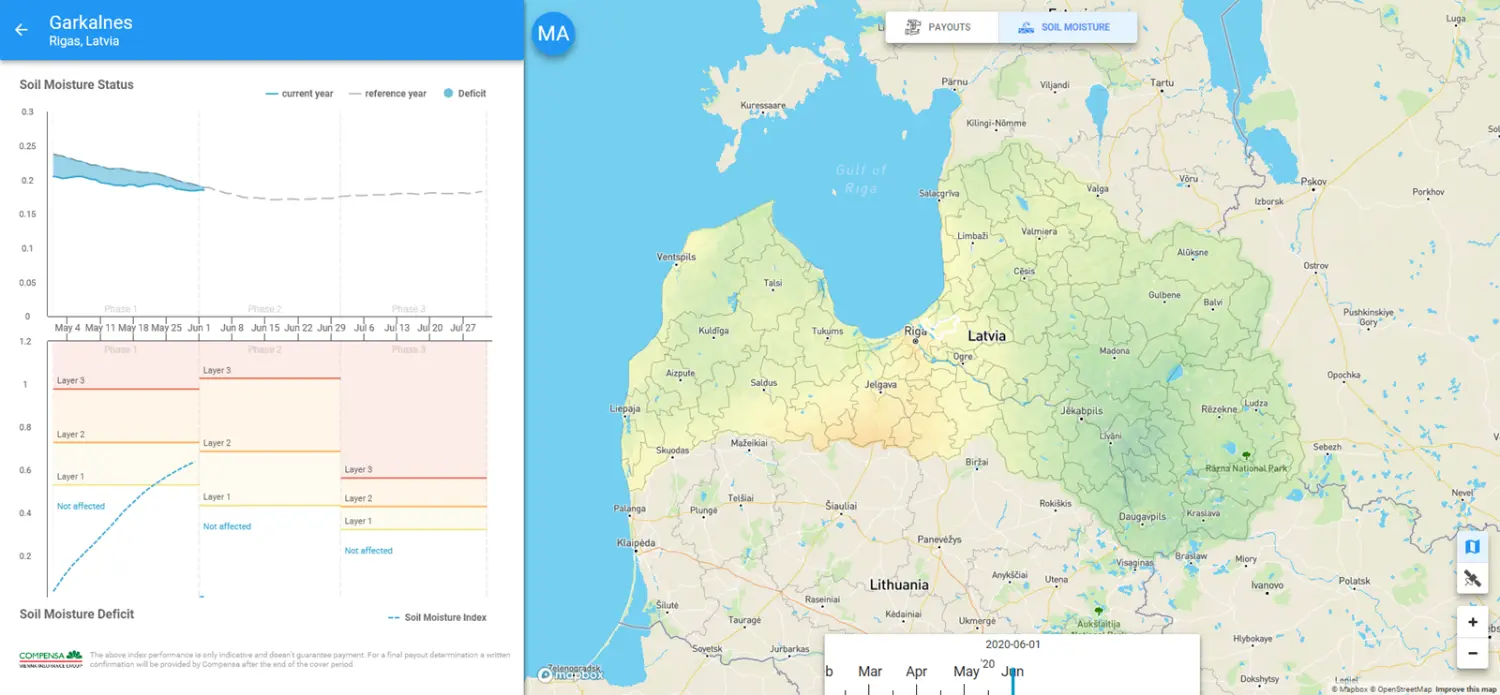The width and height of the screenshot is (1500, 695).
Task: Click the droplet icon on Soil Moisture tab
Action: coord(1026,27)
